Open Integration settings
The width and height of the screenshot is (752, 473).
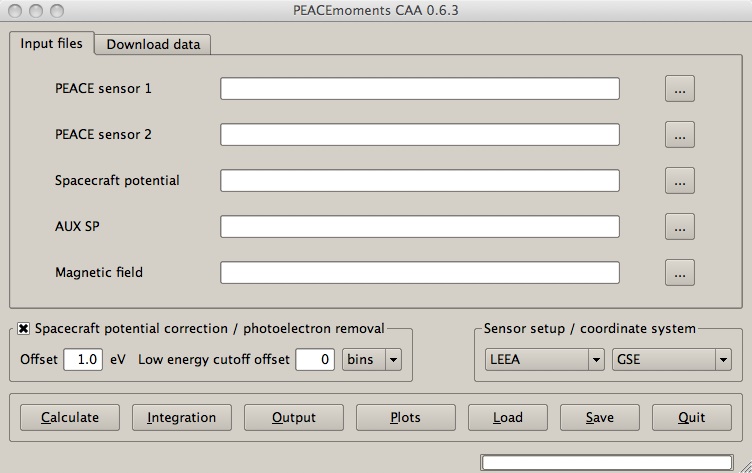tap(182, 417)
